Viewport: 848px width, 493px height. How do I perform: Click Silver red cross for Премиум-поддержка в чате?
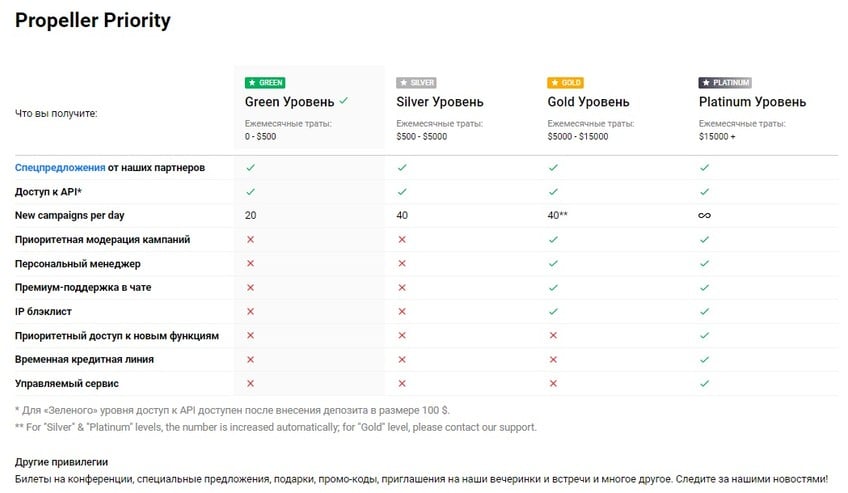pyautogui.click(x=402, y=287)
